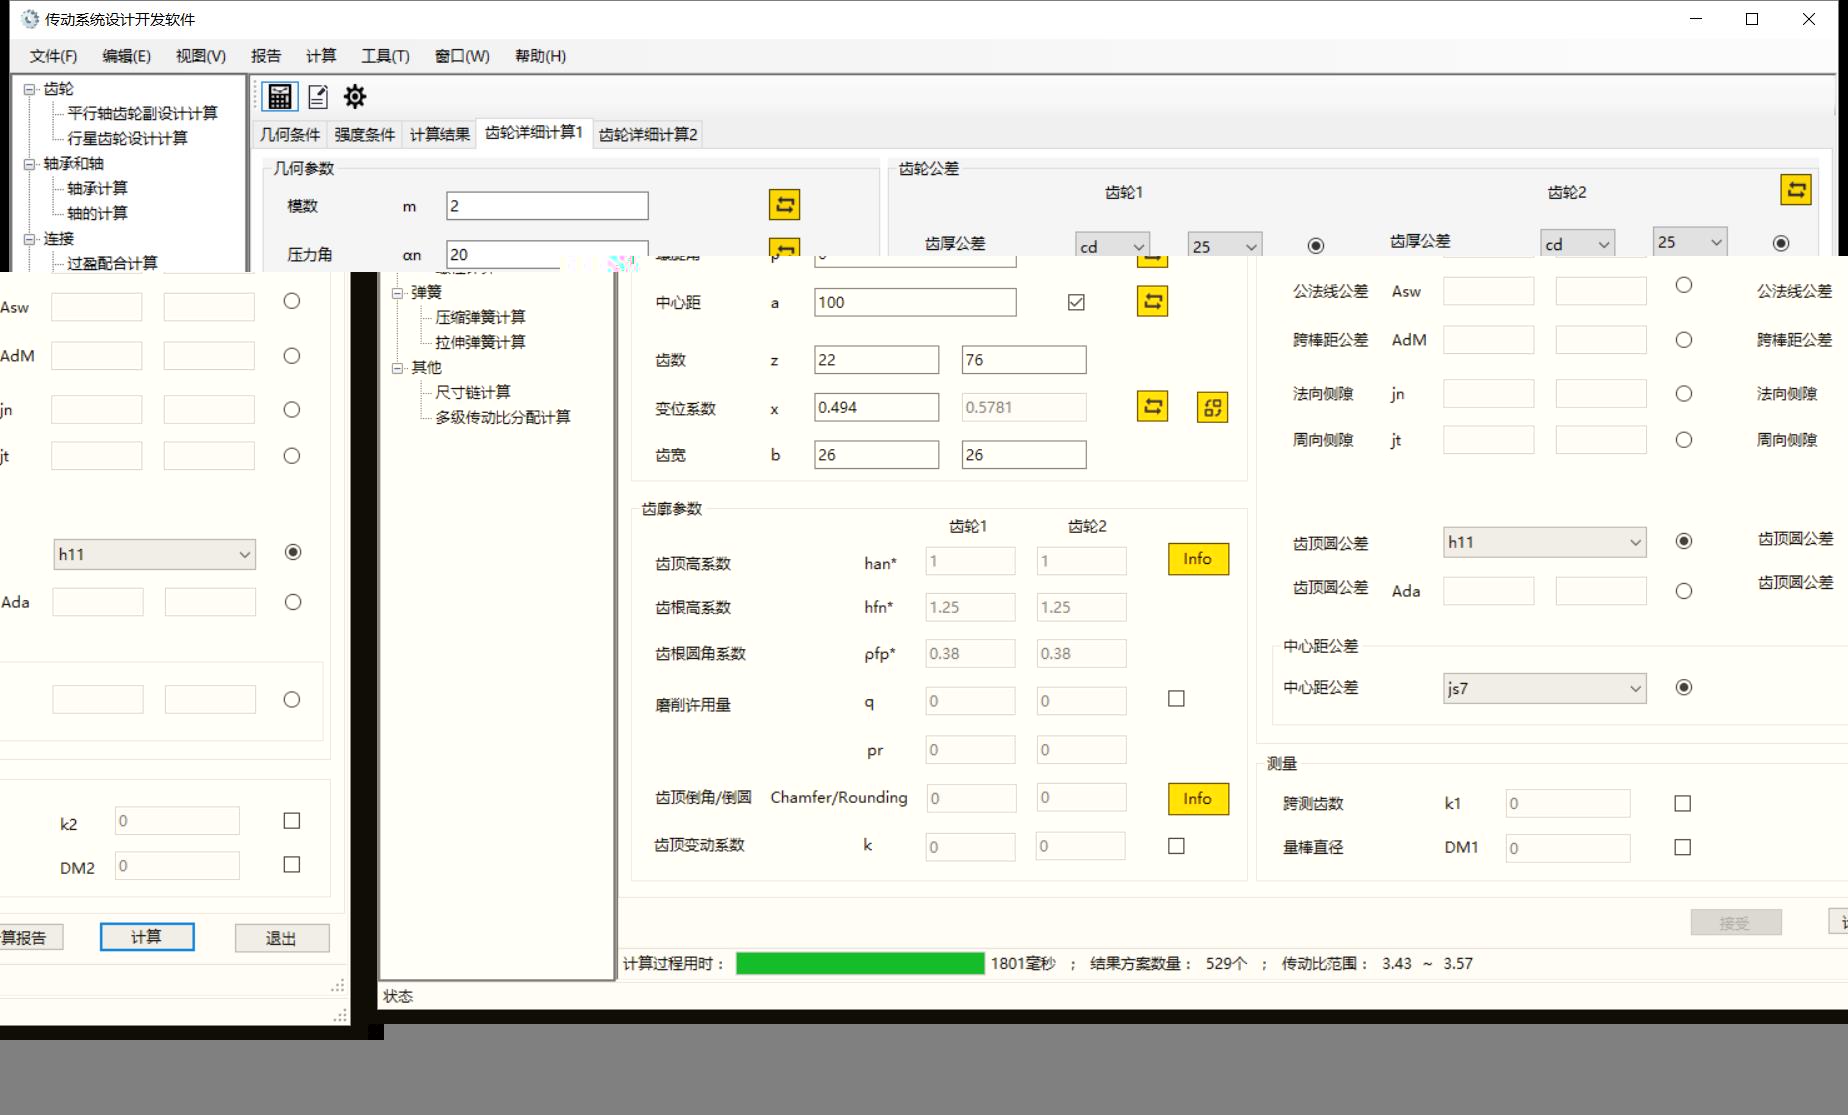
Task: Select the 中心距公差 js7 radio button
Action: pos(1684,688)
